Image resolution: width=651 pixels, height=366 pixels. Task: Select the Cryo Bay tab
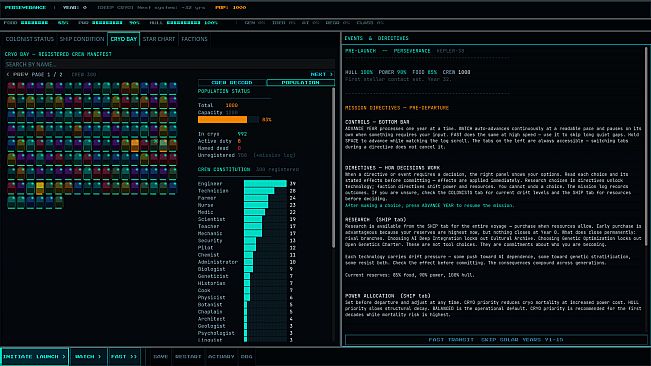(x=123, y=39)
